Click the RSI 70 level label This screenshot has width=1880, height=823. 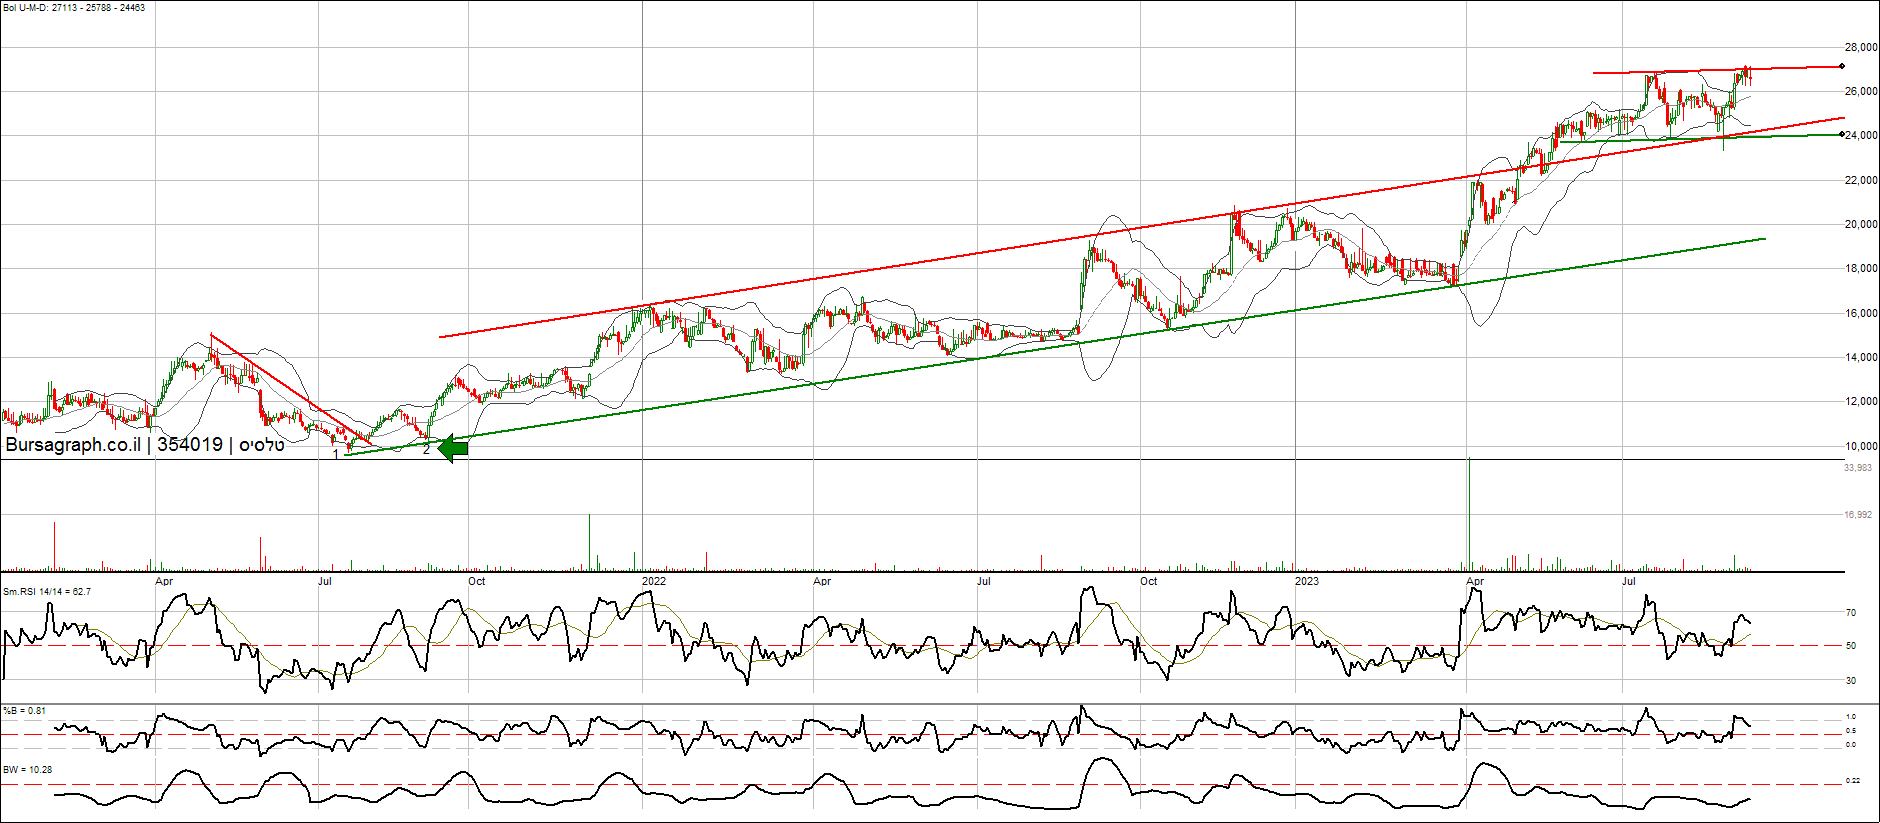pyautogui.click(x=1851, y=613)
